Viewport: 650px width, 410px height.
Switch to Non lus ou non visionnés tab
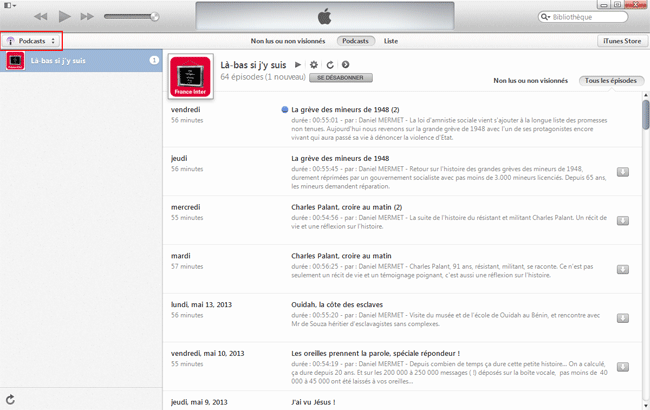(288, 41)
